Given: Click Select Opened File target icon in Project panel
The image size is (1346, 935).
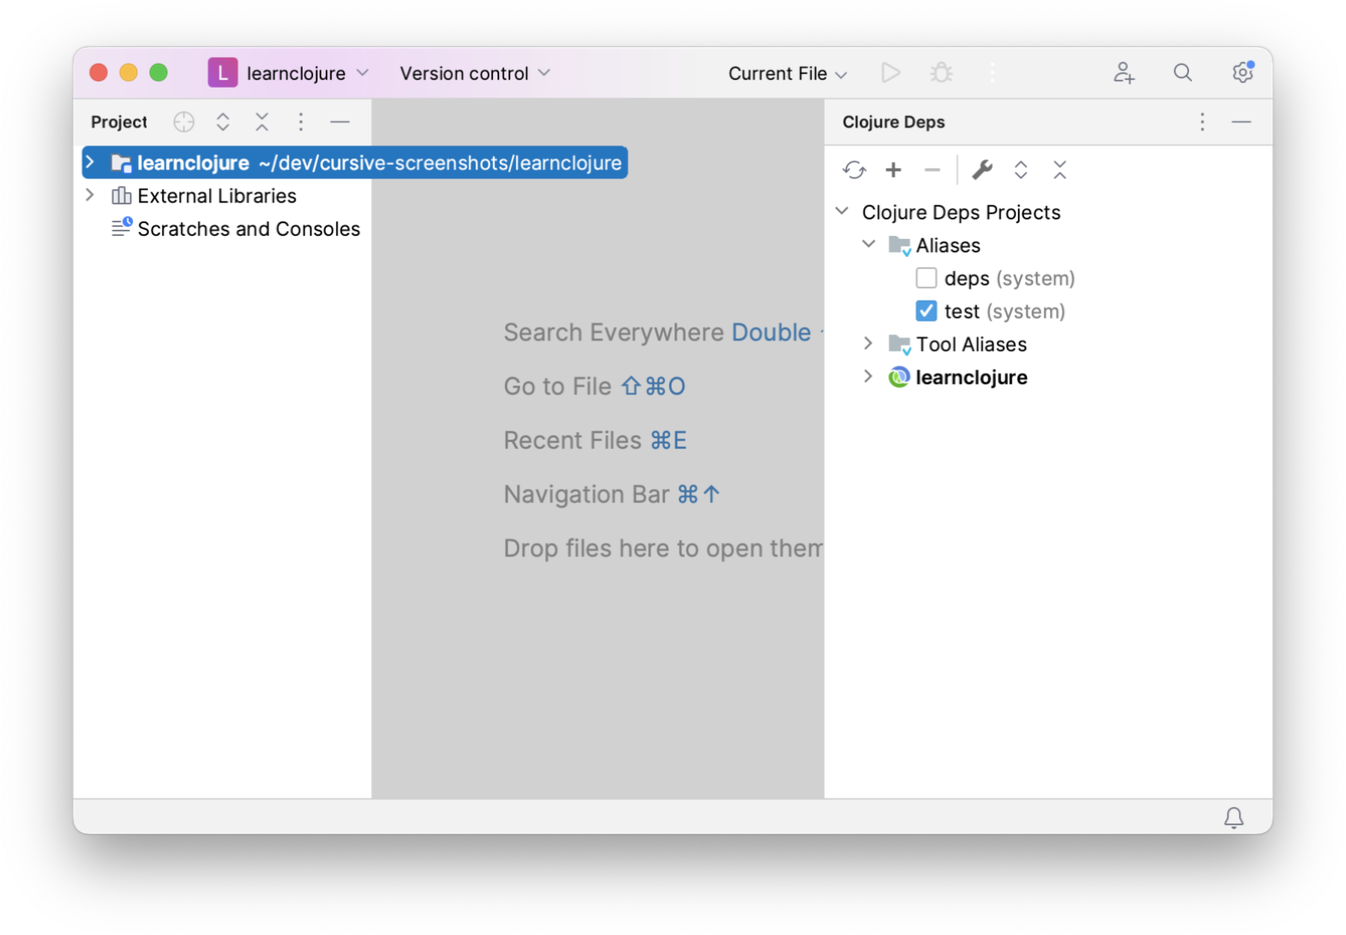Looking at the screenshot, I should [x=184, y=122].
